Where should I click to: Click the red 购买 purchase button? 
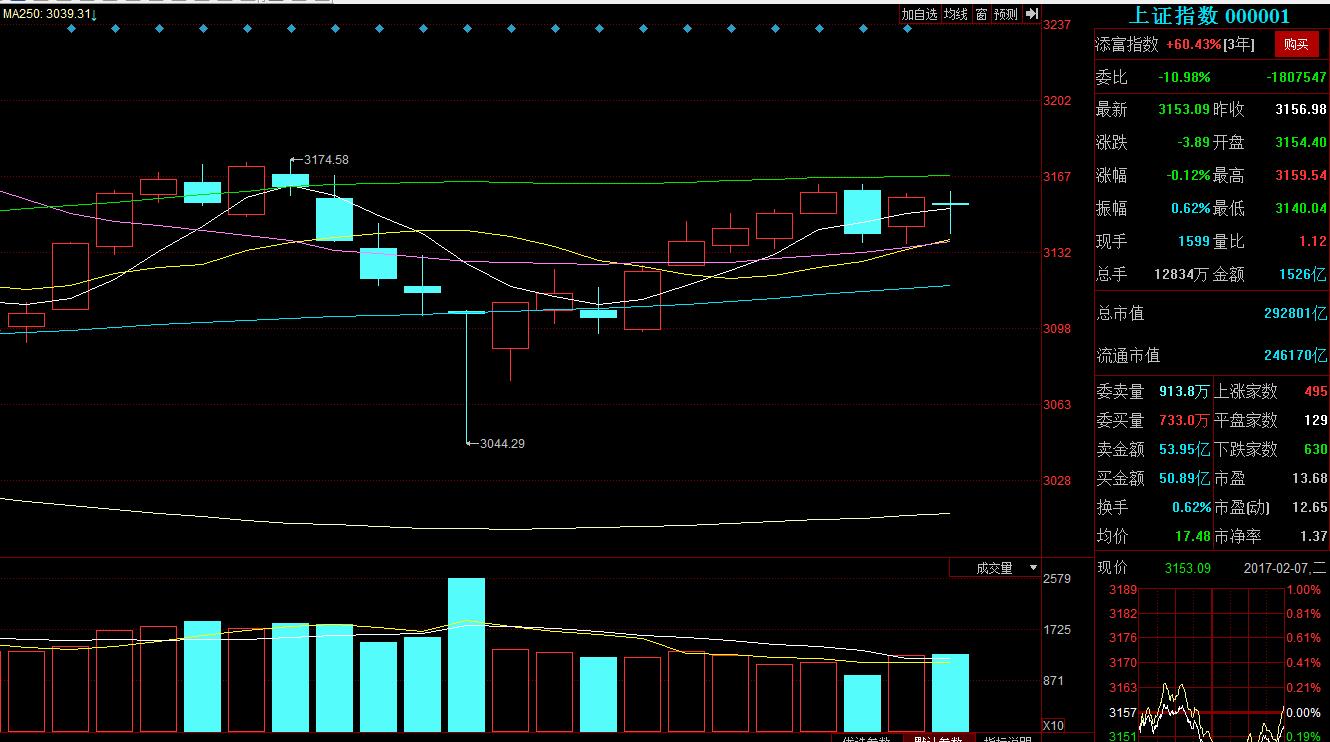1296,44
